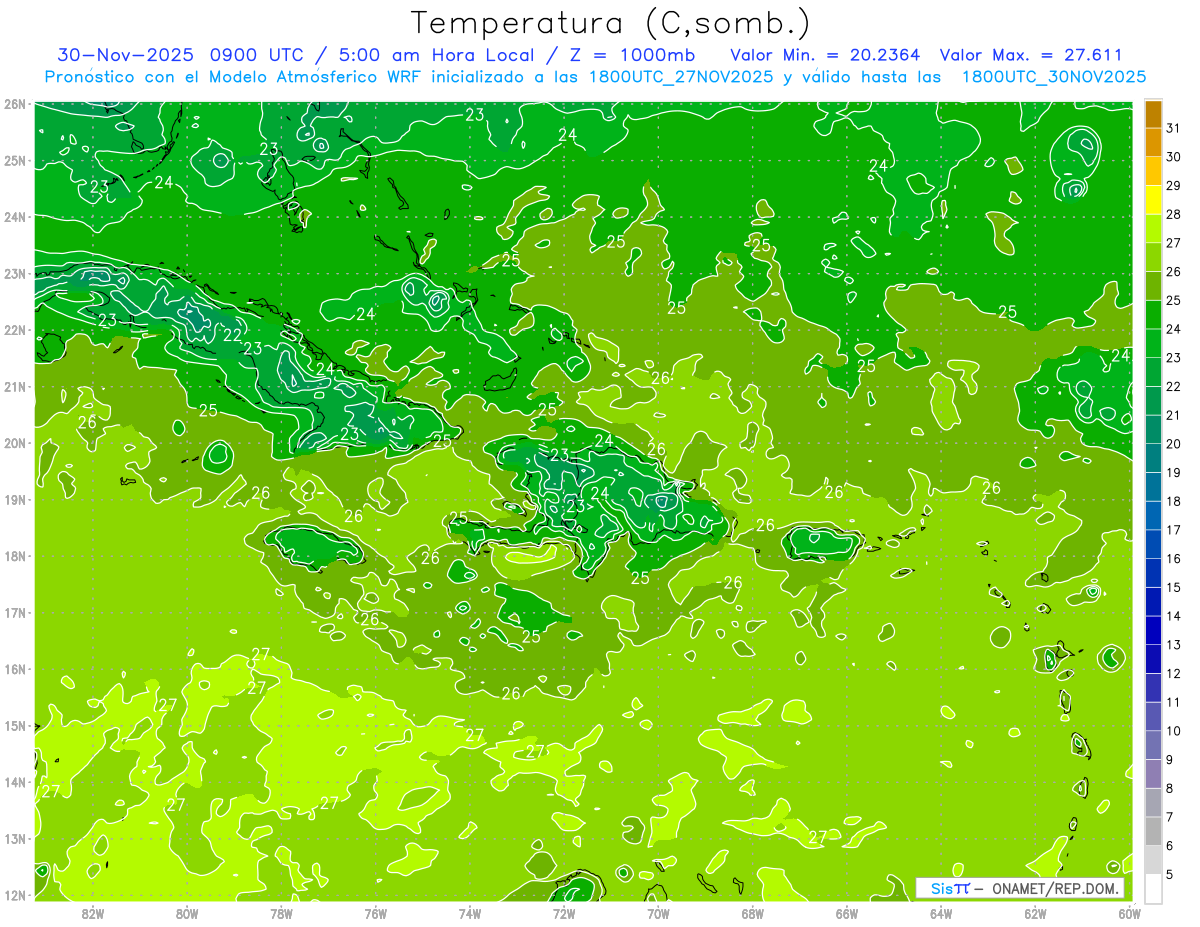Click the 23N latitude label

click(x=15, y=273)
